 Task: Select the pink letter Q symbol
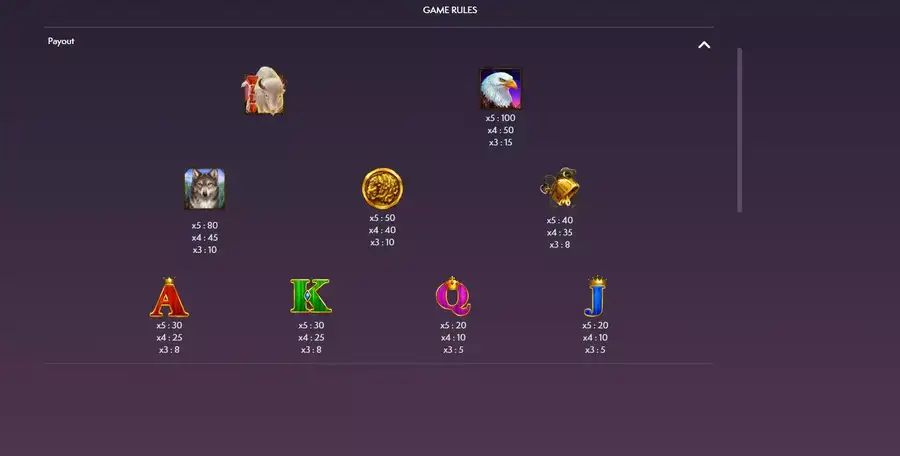(453, 296)
